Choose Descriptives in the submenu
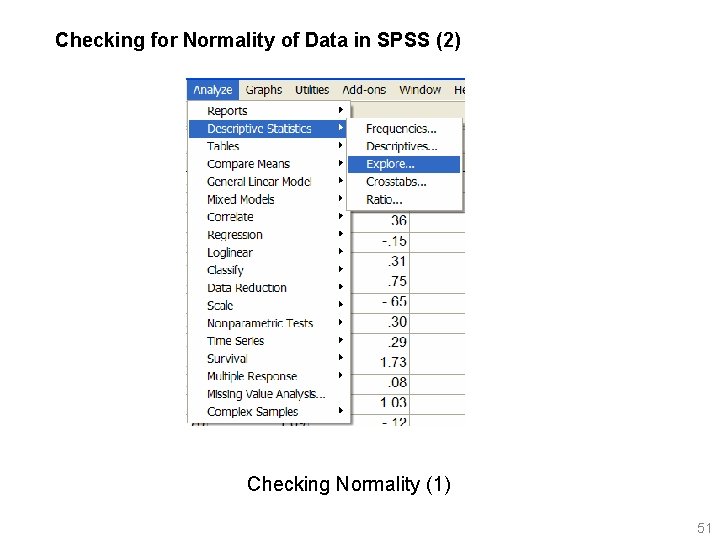720x540 pixels. click(x=401, y=147)
